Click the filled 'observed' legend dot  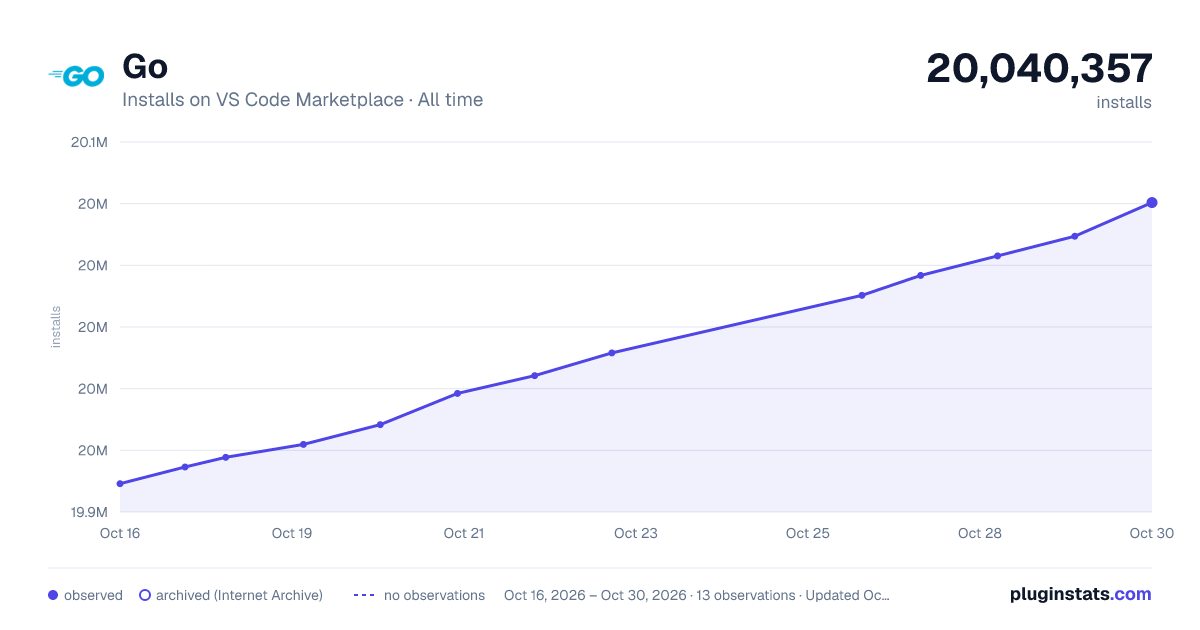coord(53,595)
